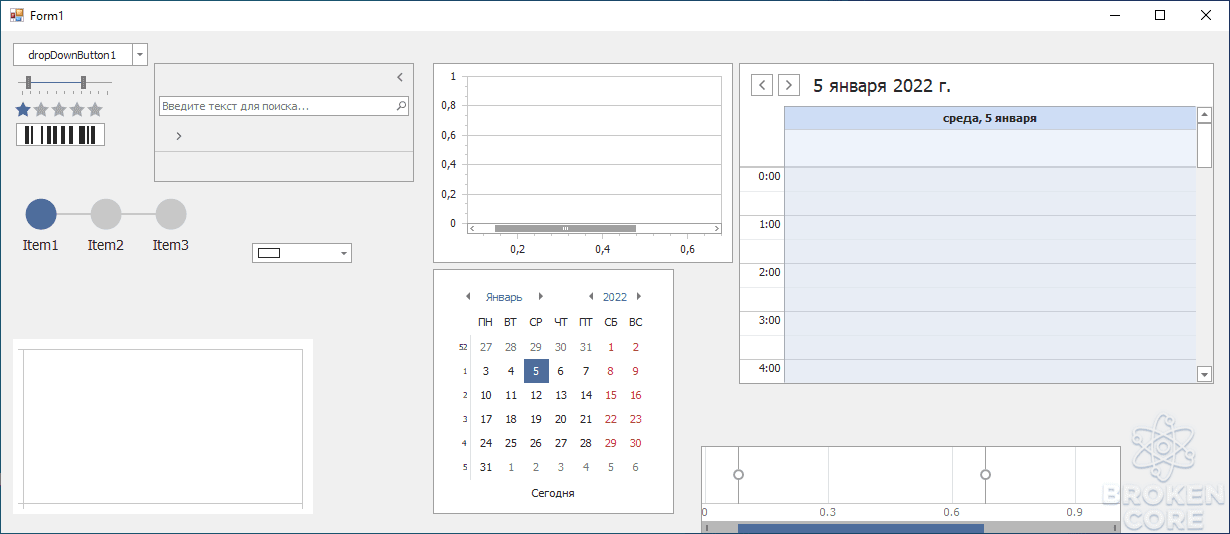The image size is (1230, 534).
Task: Select January 19 in calendar
Action: [x=536, y=419]
